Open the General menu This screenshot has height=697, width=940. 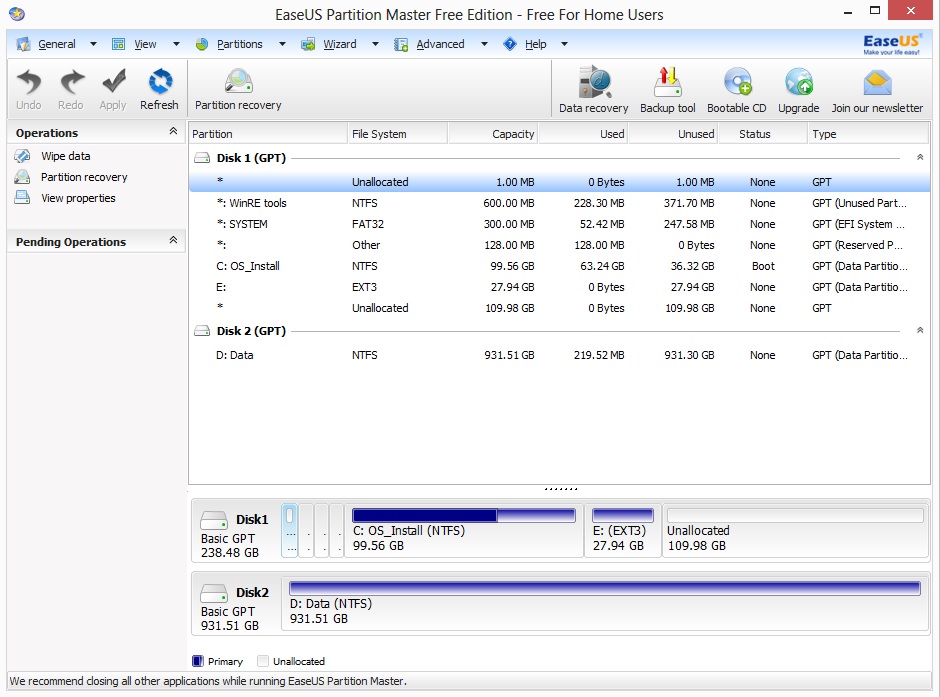click(x=56, y=44)
